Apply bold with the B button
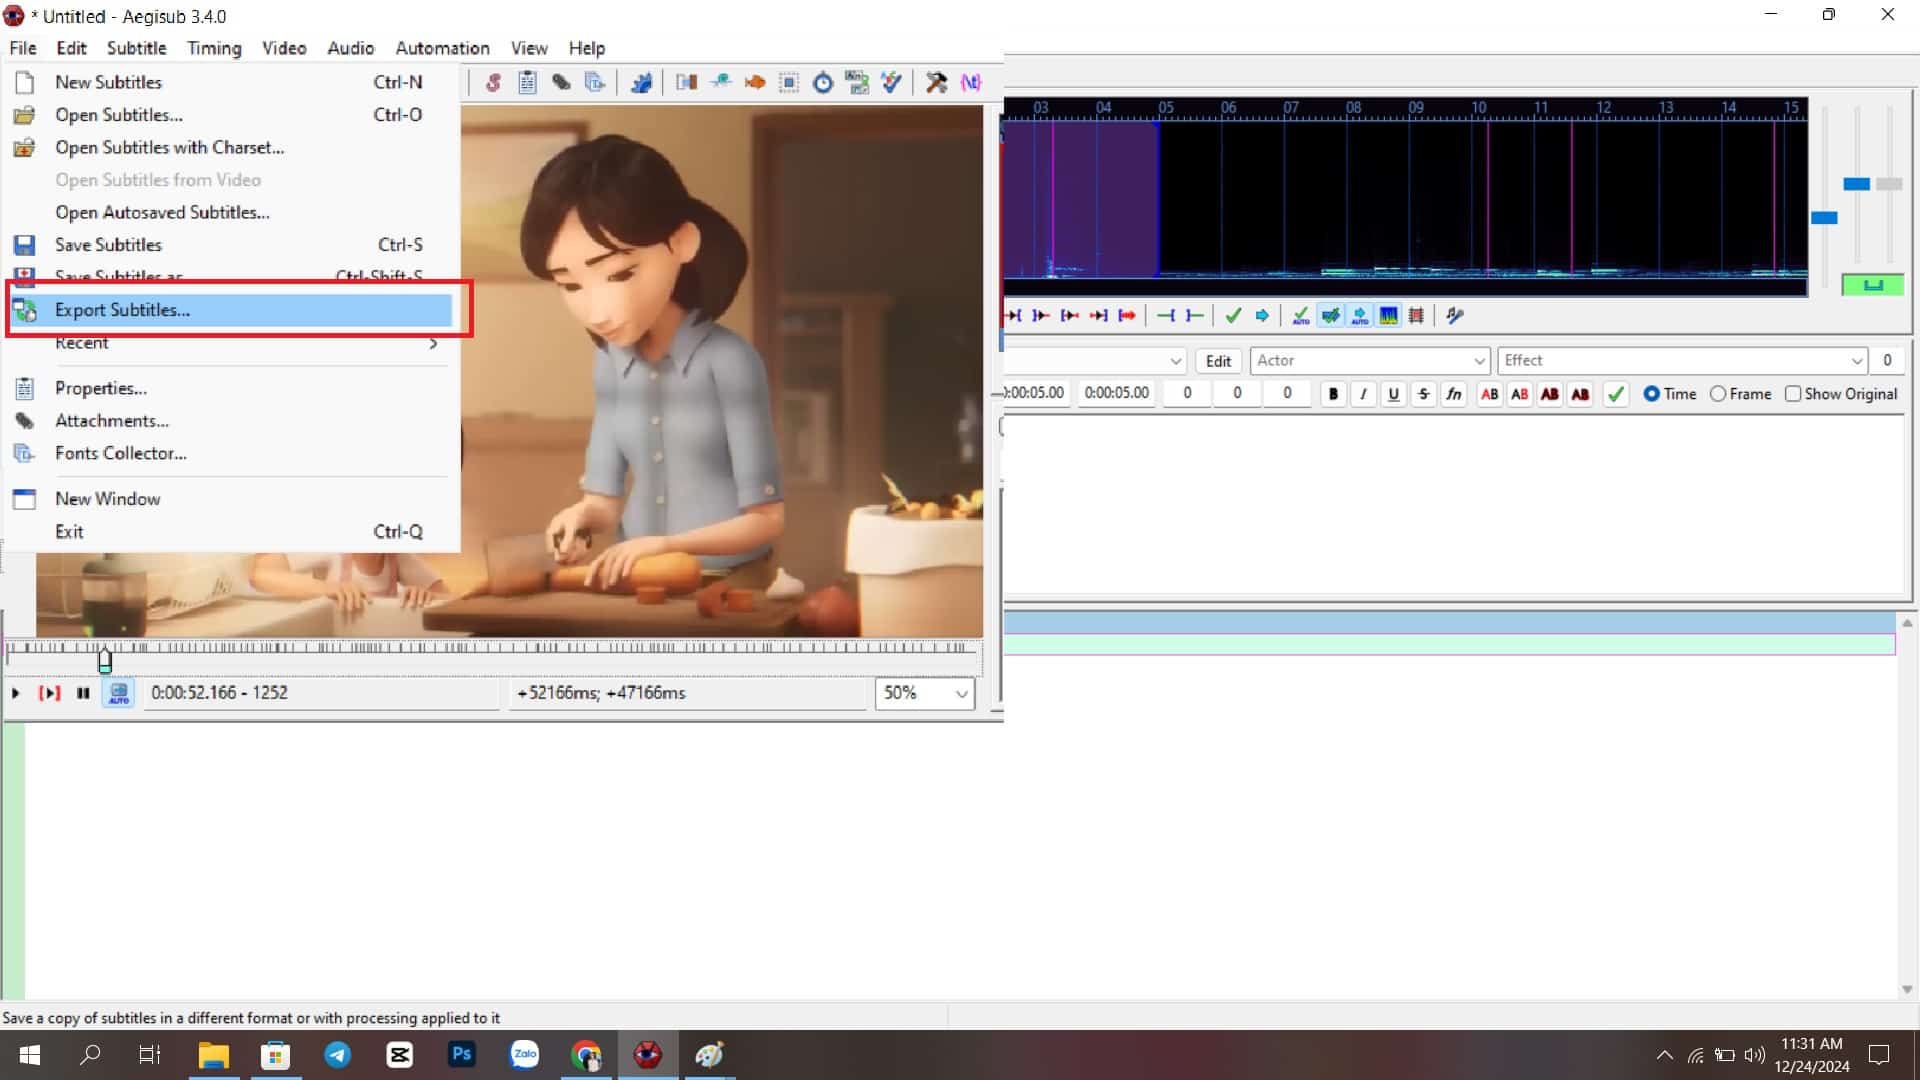The image size is (1920, 1080). (x=1333, y=394)
